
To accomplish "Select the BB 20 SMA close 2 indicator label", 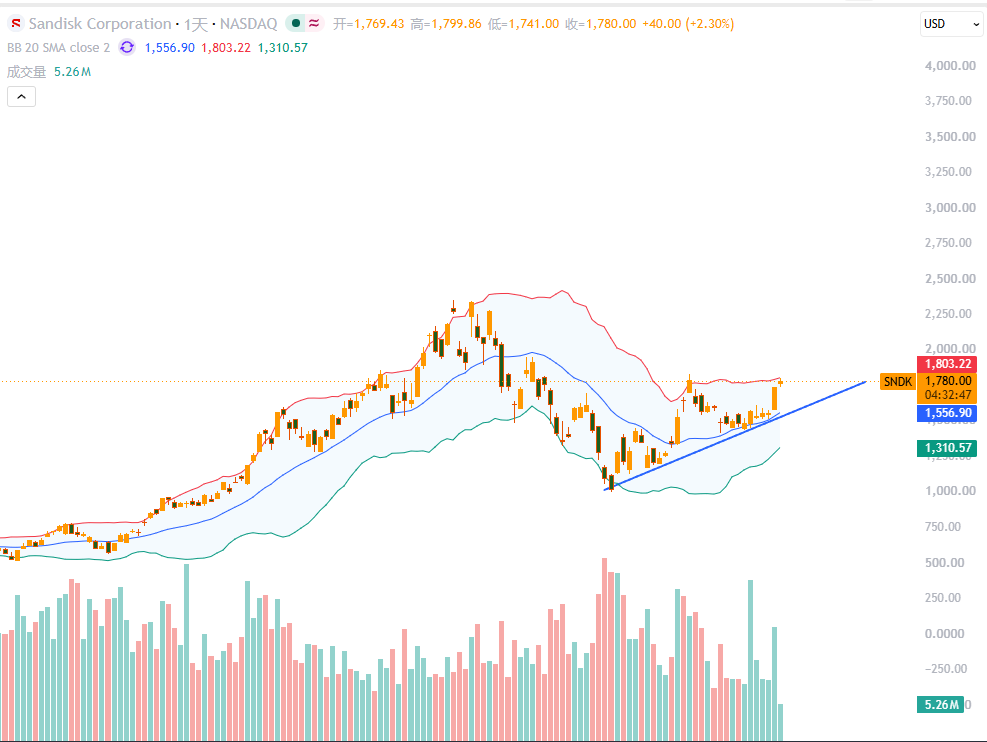I will pyautogui.click(x=59, y=48).
